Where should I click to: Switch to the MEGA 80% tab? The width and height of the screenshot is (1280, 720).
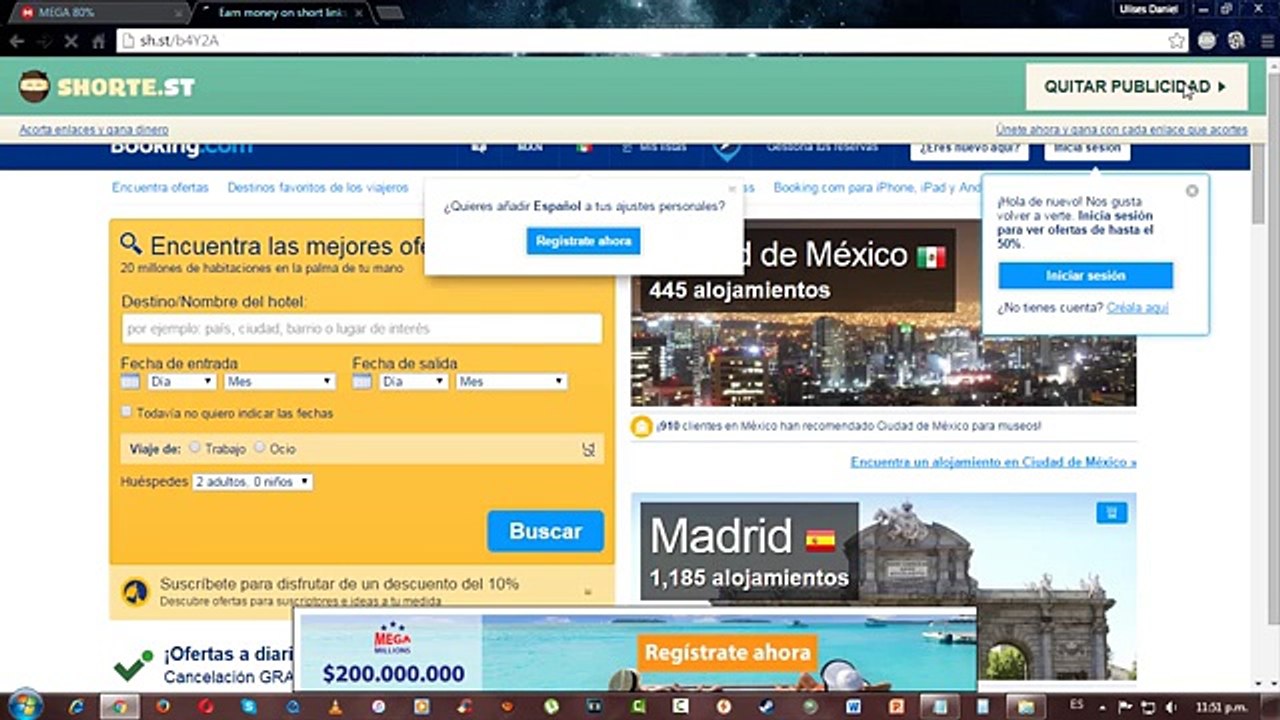point(102,13)
